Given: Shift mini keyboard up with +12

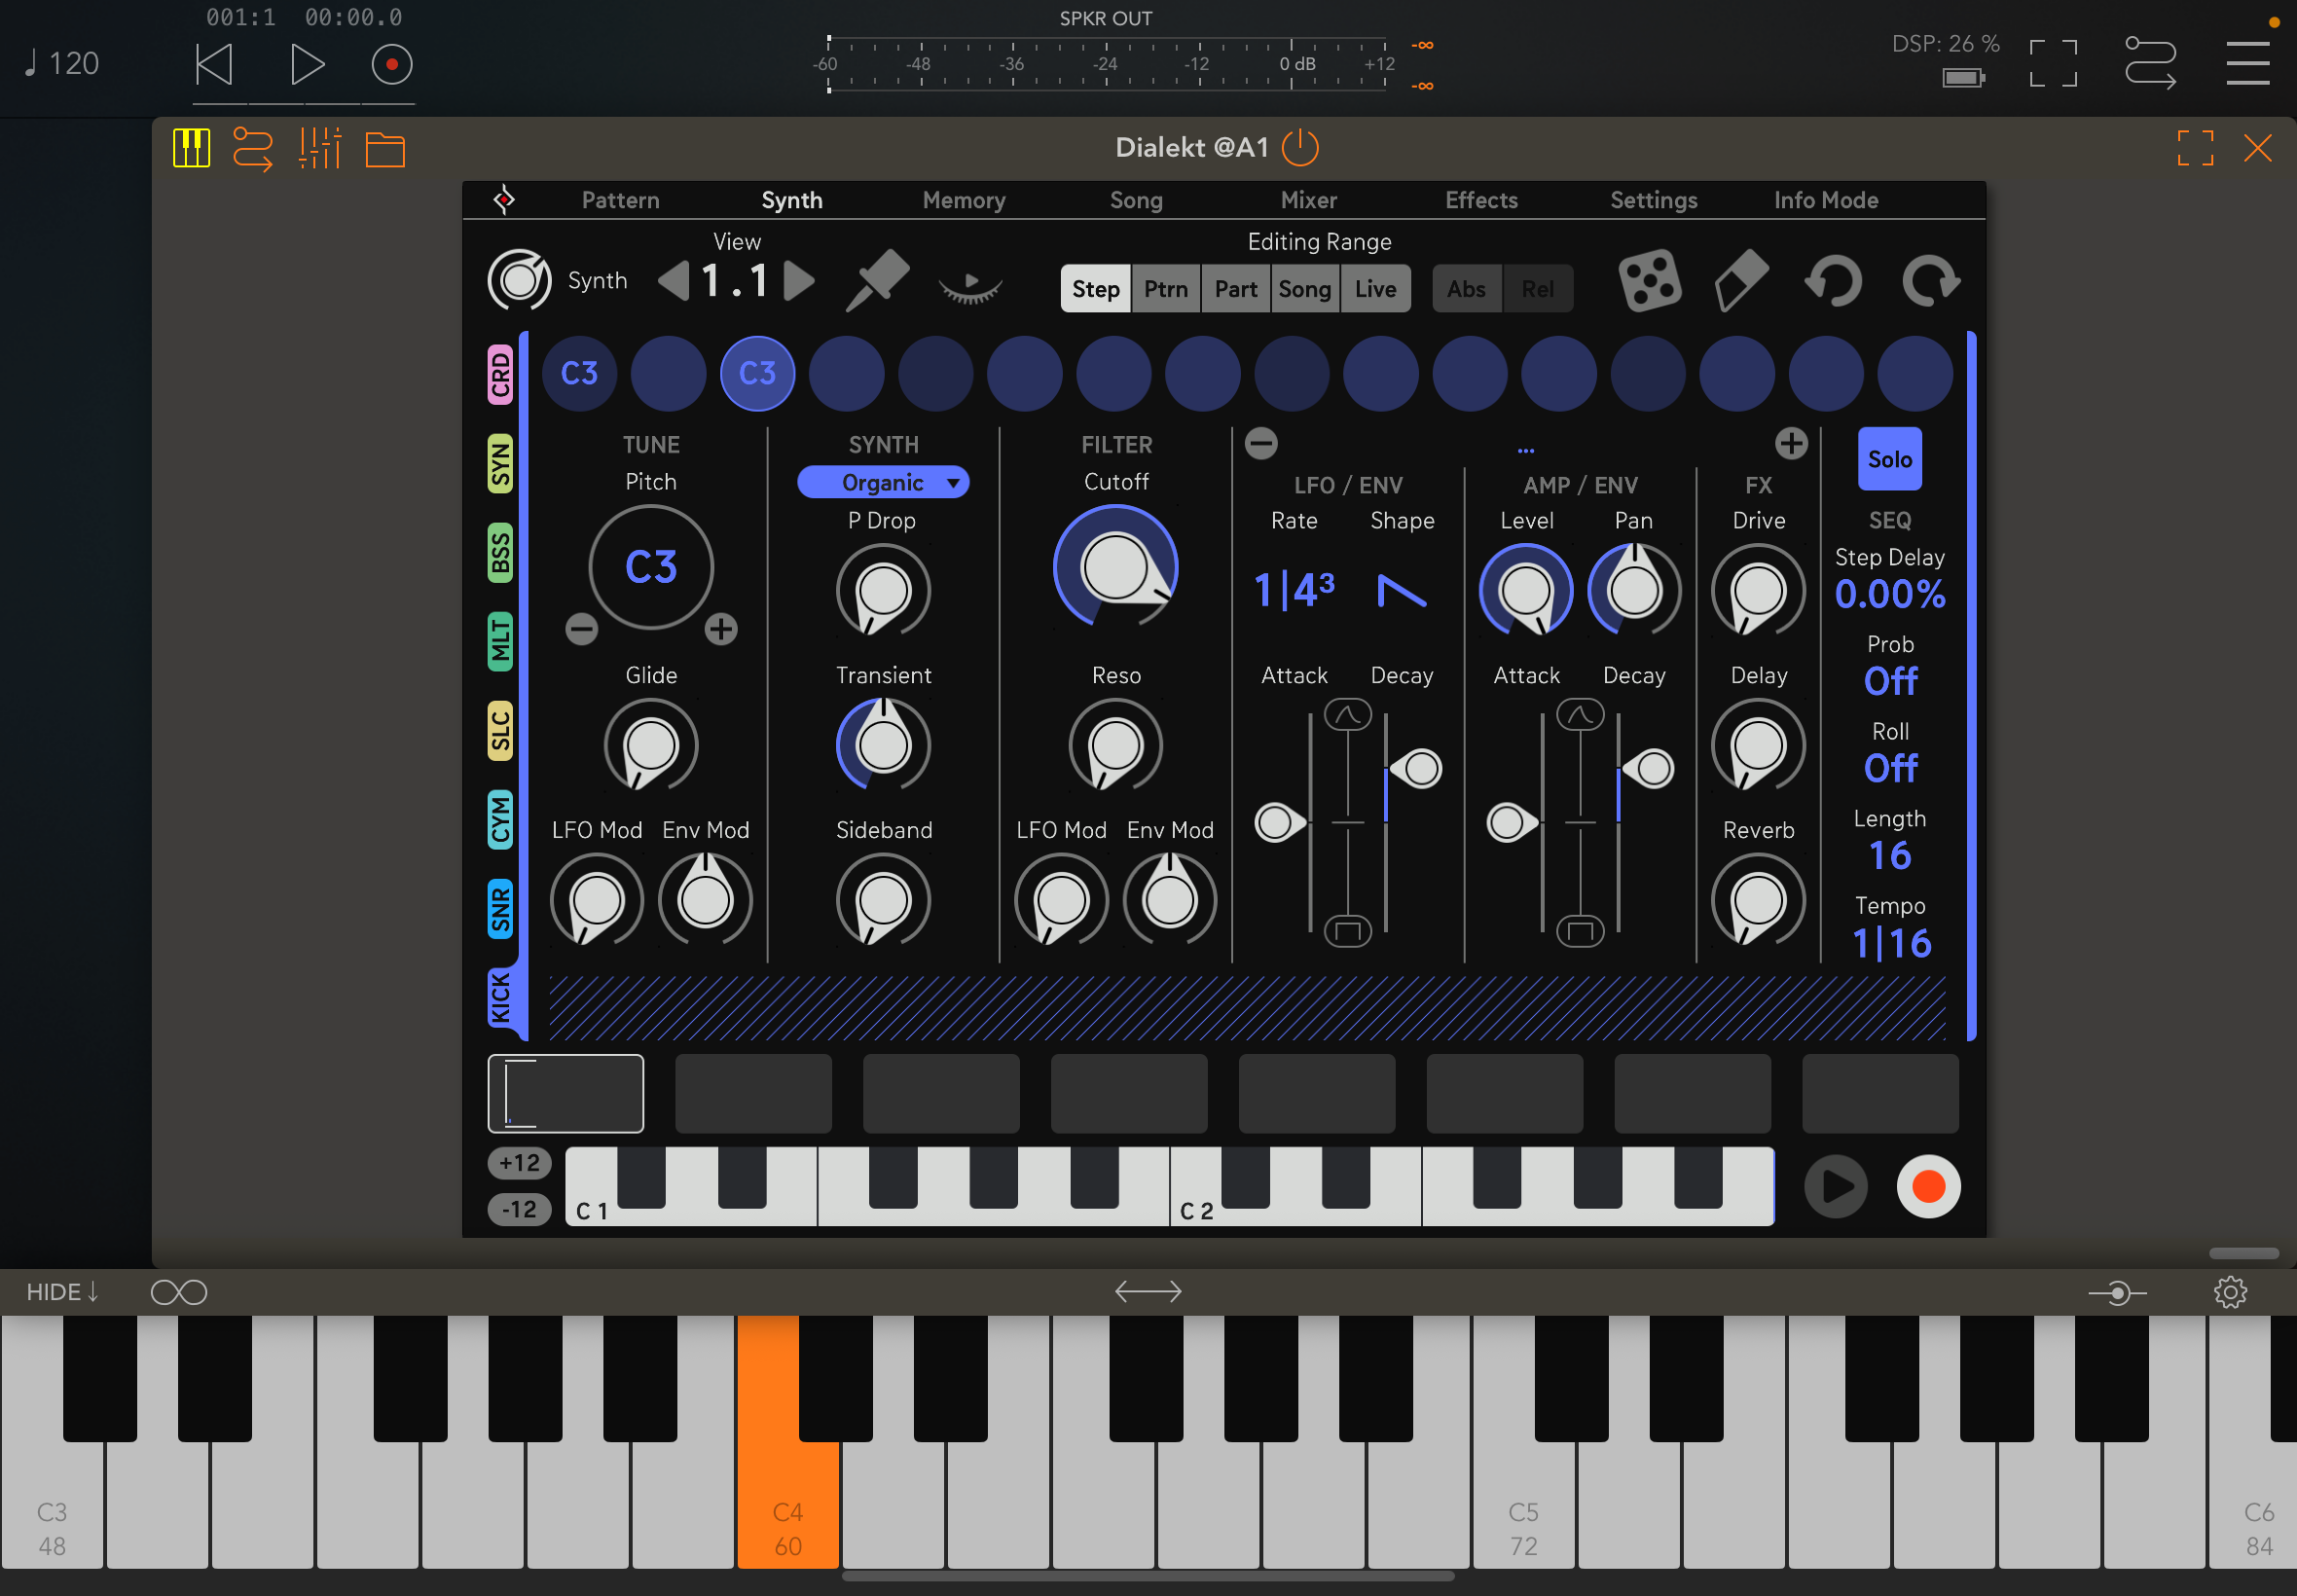Looking at the screenshot, I should point(519,1163).
